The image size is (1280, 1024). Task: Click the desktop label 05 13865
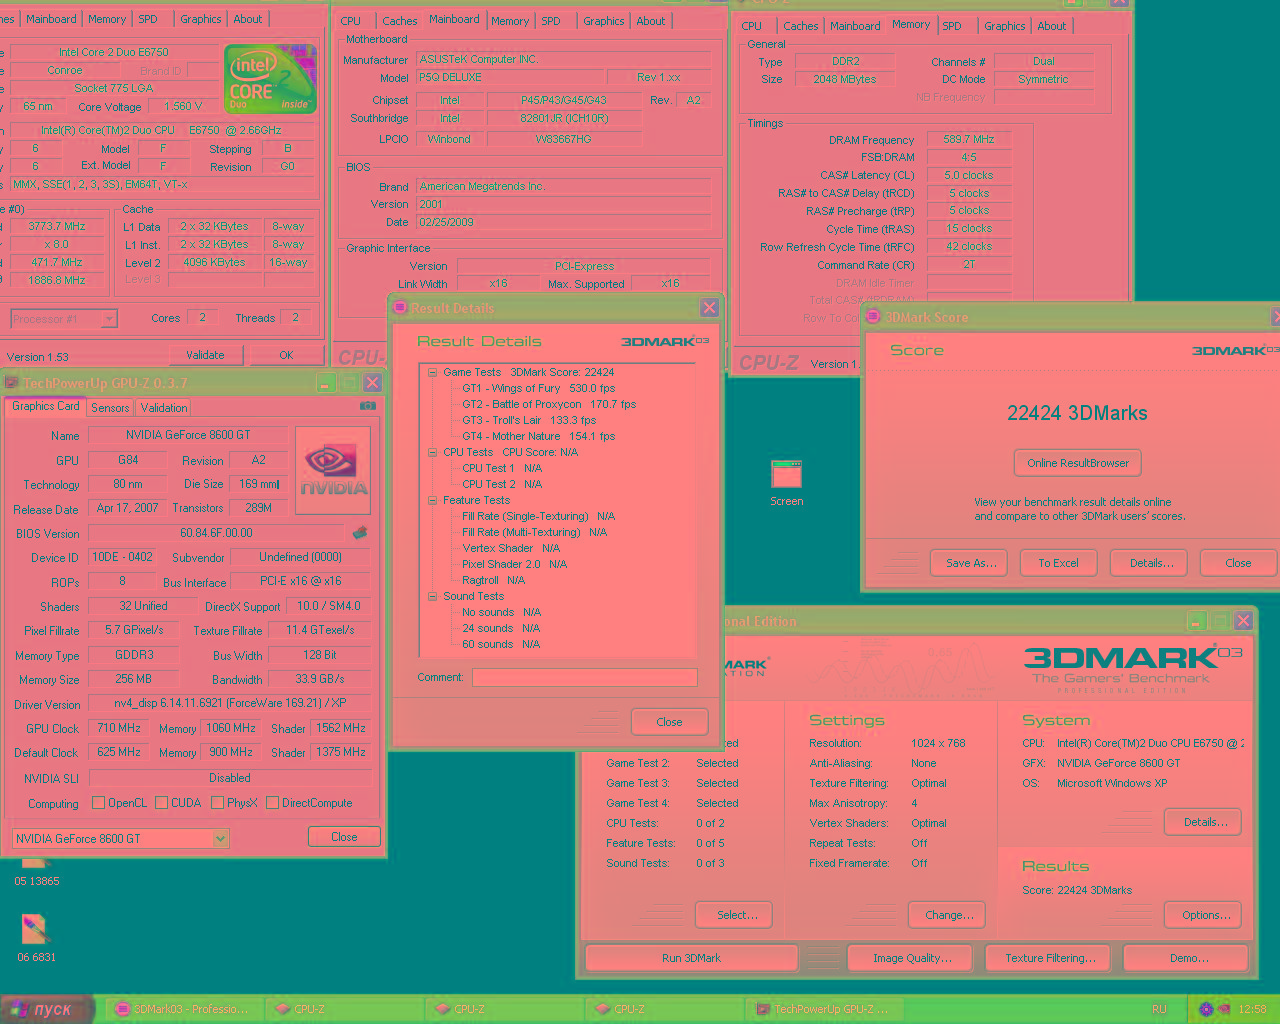36,881
